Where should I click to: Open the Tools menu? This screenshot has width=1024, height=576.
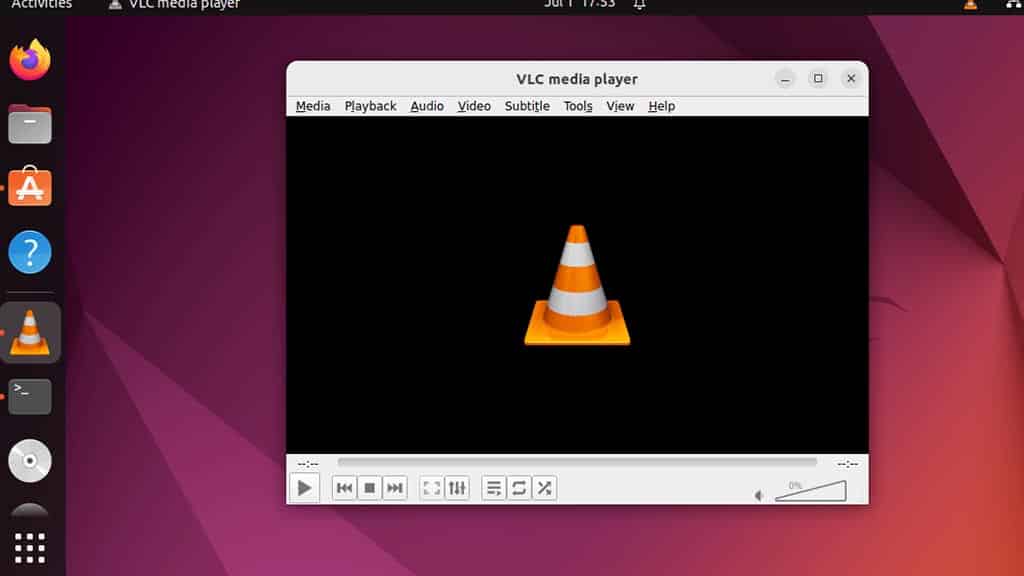click(x=578, y=106)
